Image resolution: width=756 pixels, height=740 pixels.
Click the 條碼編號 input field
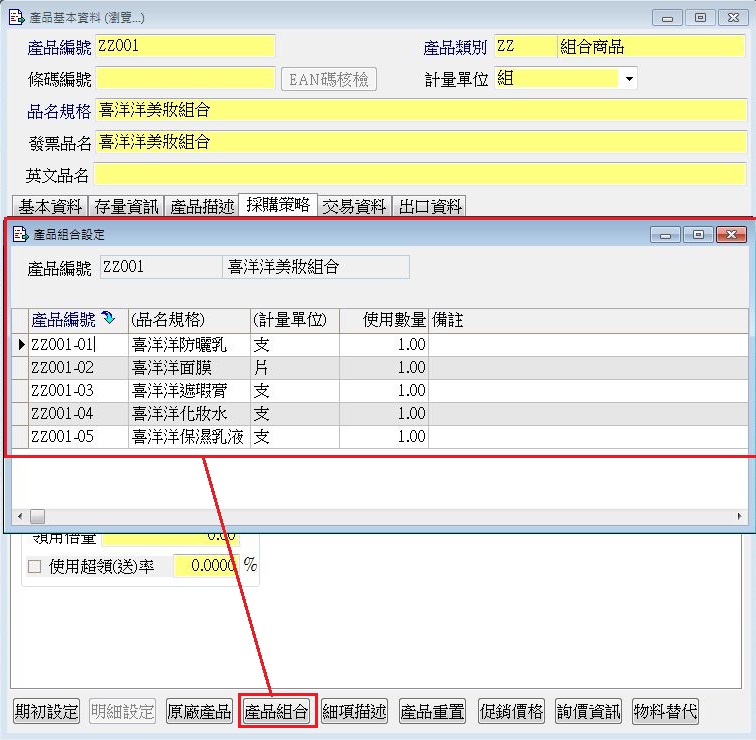pyautogui.click(x=185, y=78)
